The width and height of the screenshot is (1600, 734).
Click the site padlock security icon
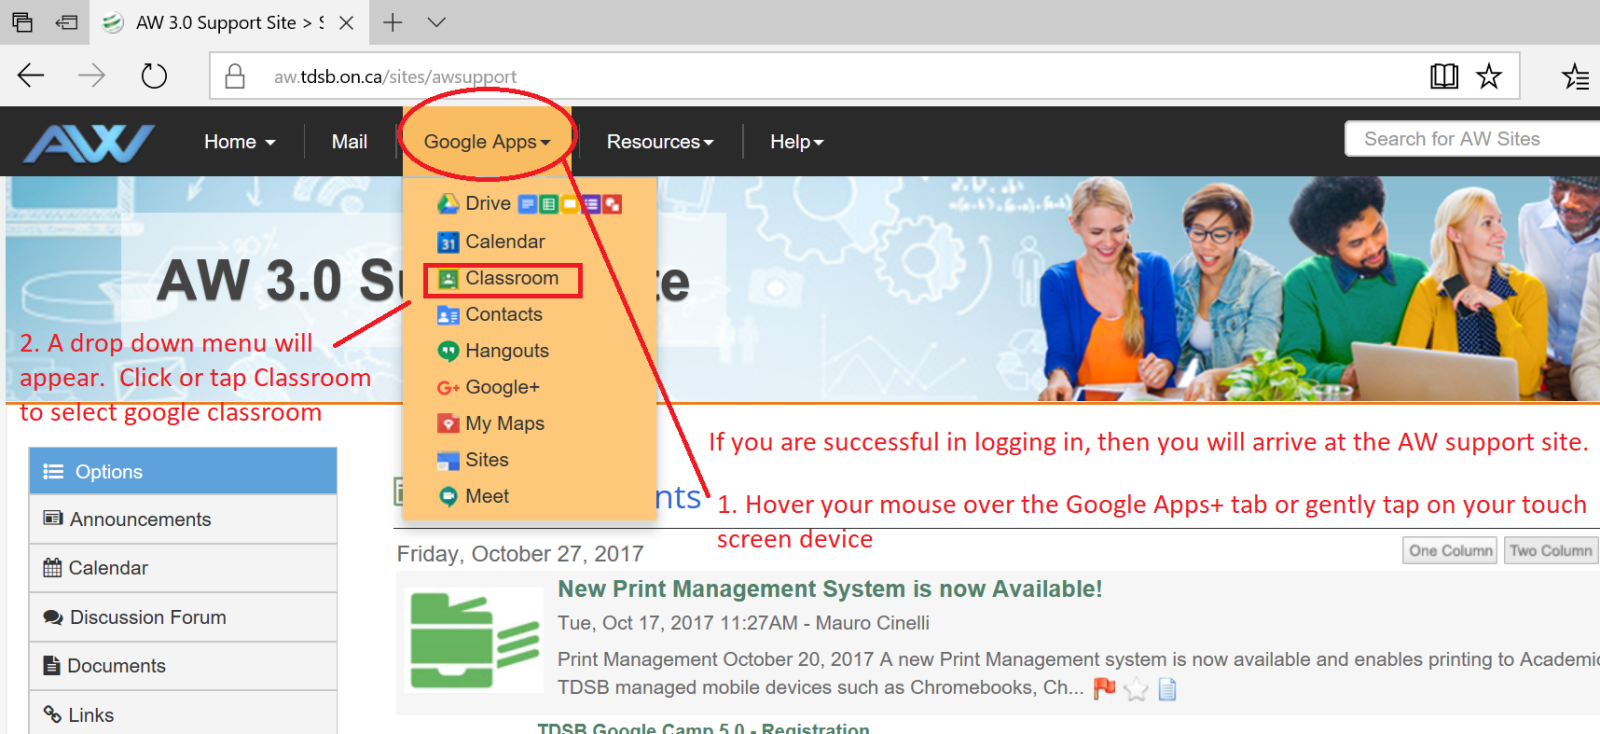[x=235, y=76]
